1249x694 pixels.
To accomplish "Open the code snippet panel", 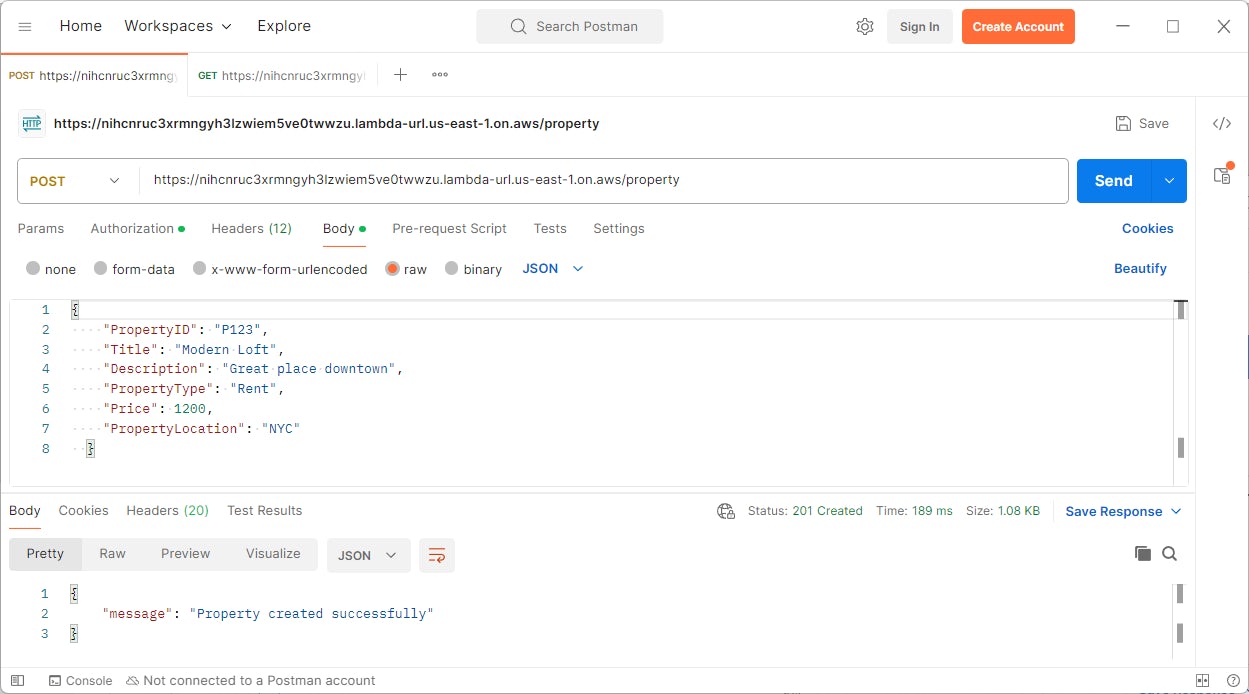I will click(1221, 123).
